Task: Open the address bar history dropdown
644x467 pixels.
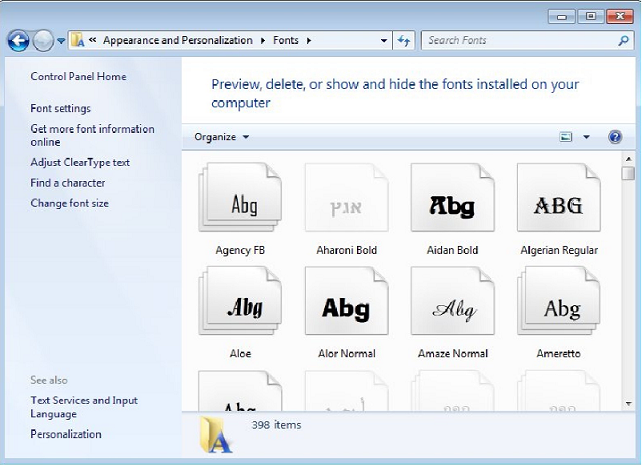Action: [x=384, y=40]
